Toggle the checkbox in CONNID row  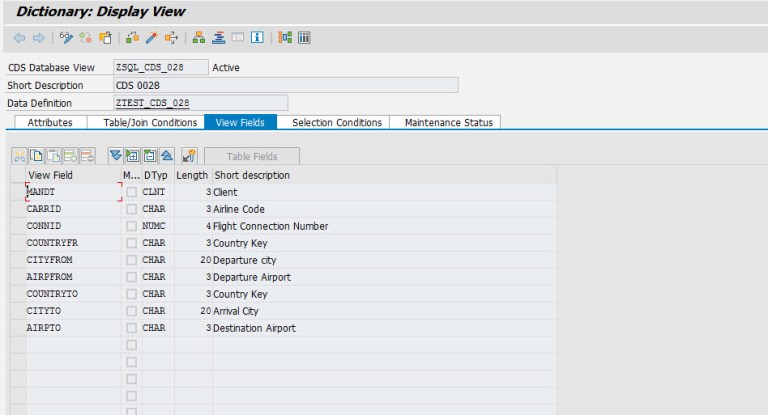click(x=131, y=226)
